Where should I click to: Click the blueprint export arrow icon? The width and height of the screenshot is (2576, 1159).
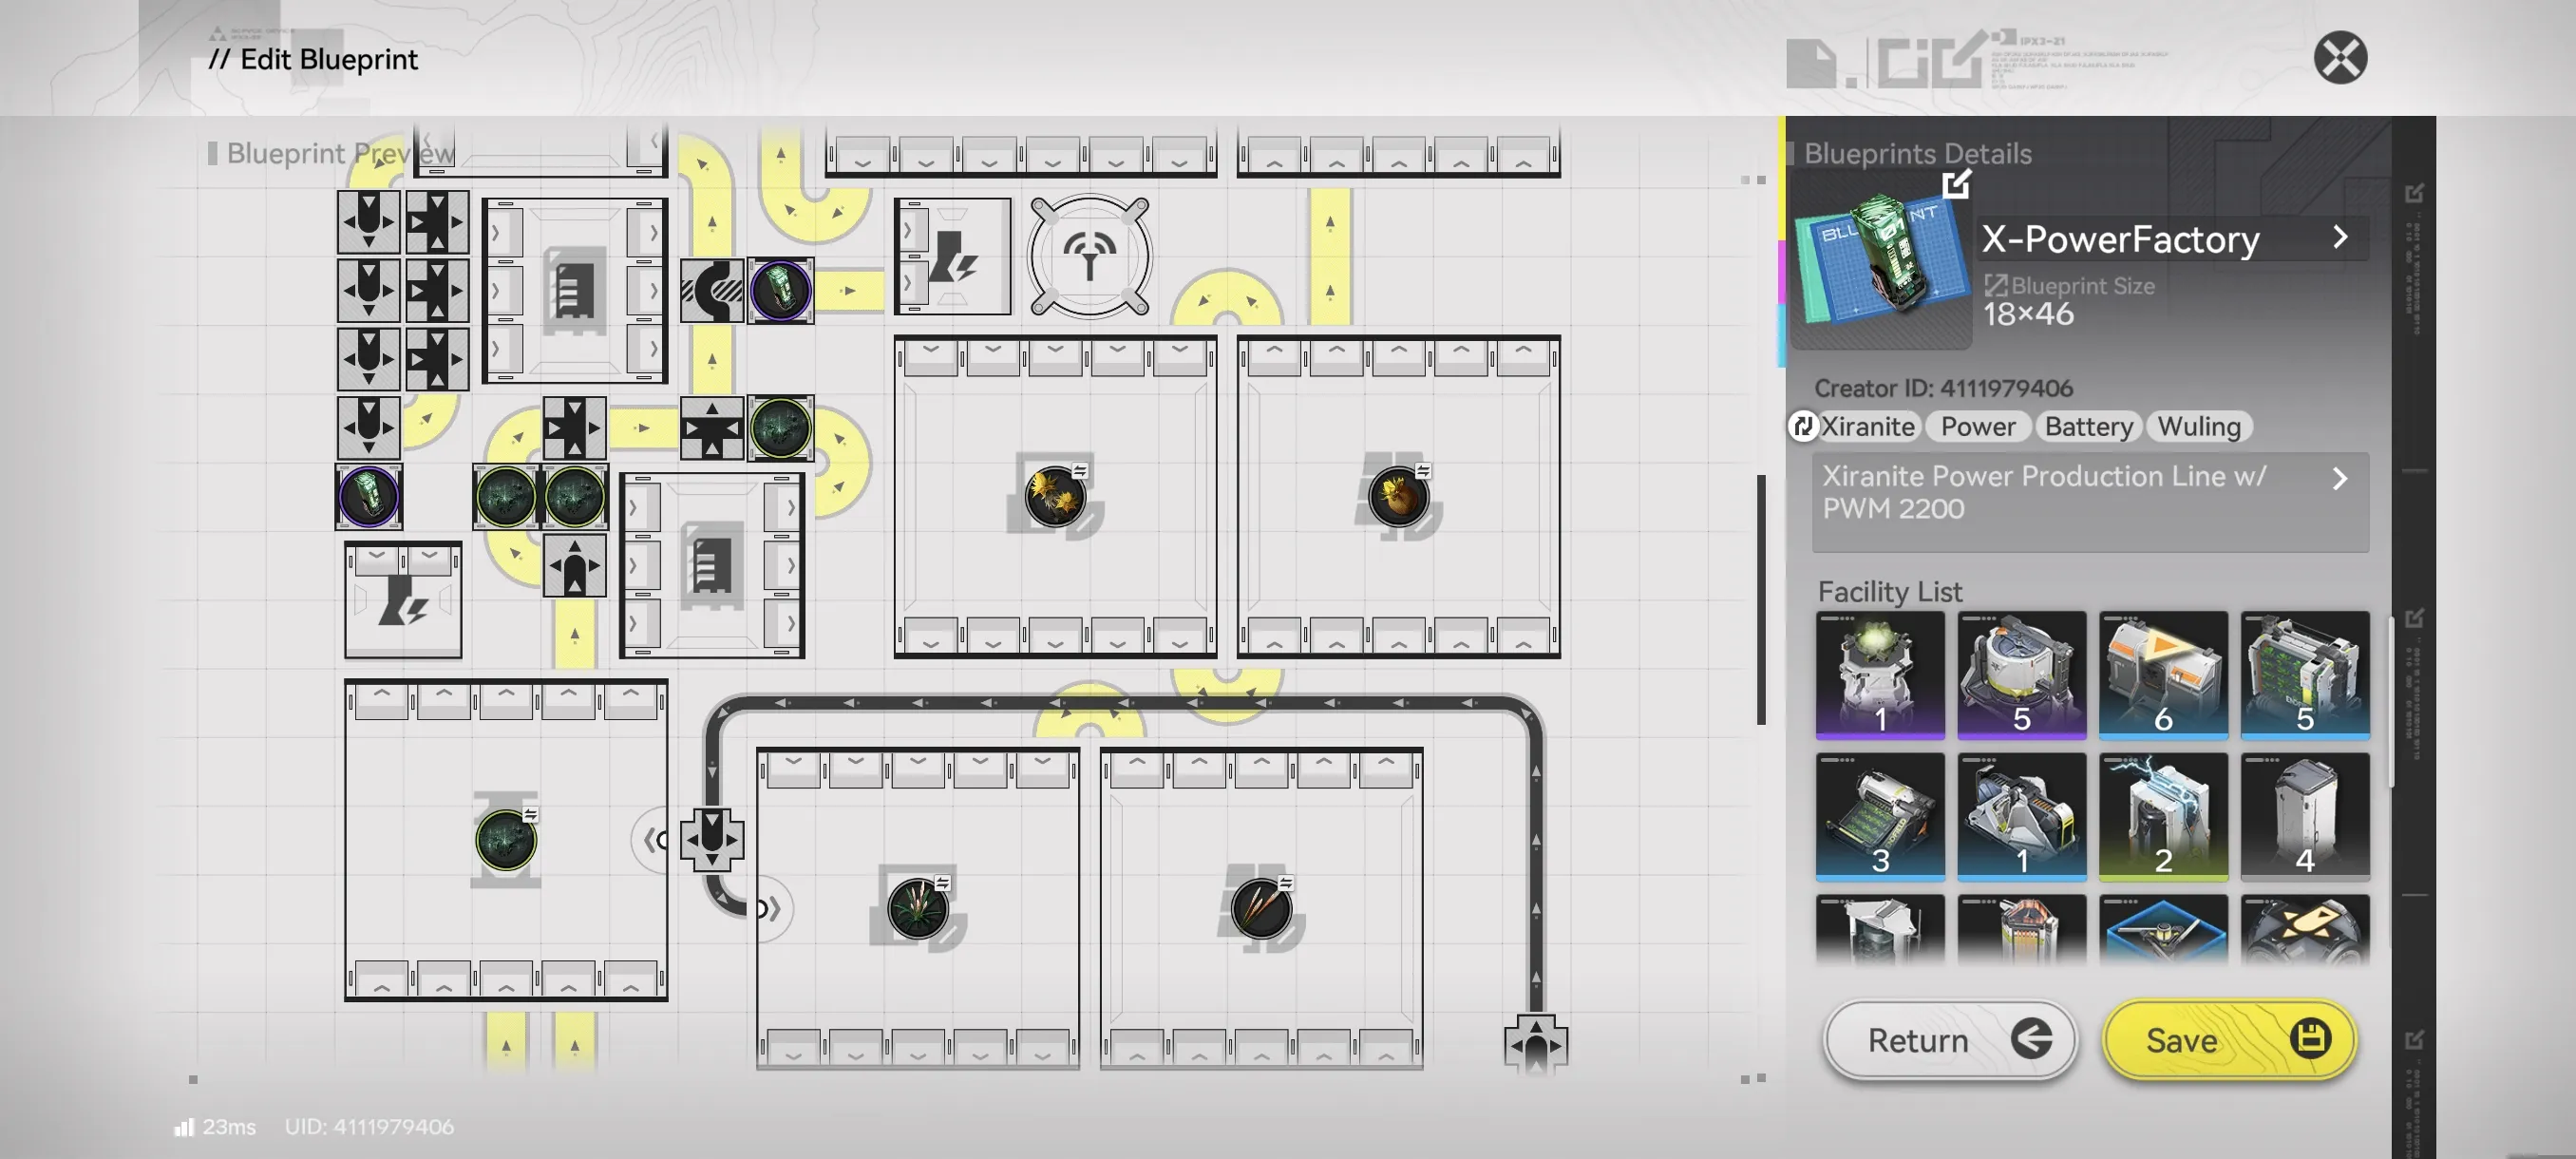1956,184
